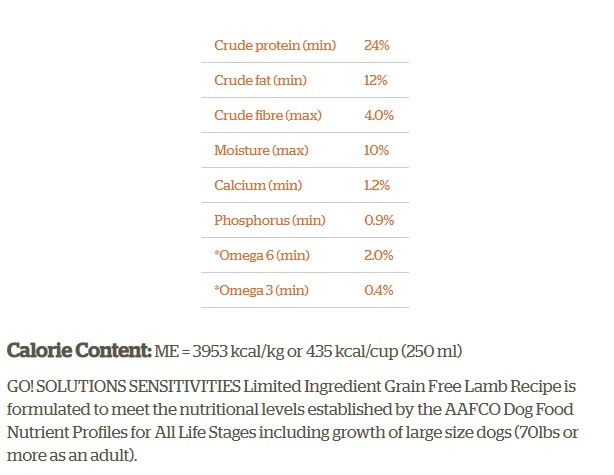This screenshot has width=614, height=475.
Task: Select the 2.0% Omega 6 value
Action: [379, 255]
